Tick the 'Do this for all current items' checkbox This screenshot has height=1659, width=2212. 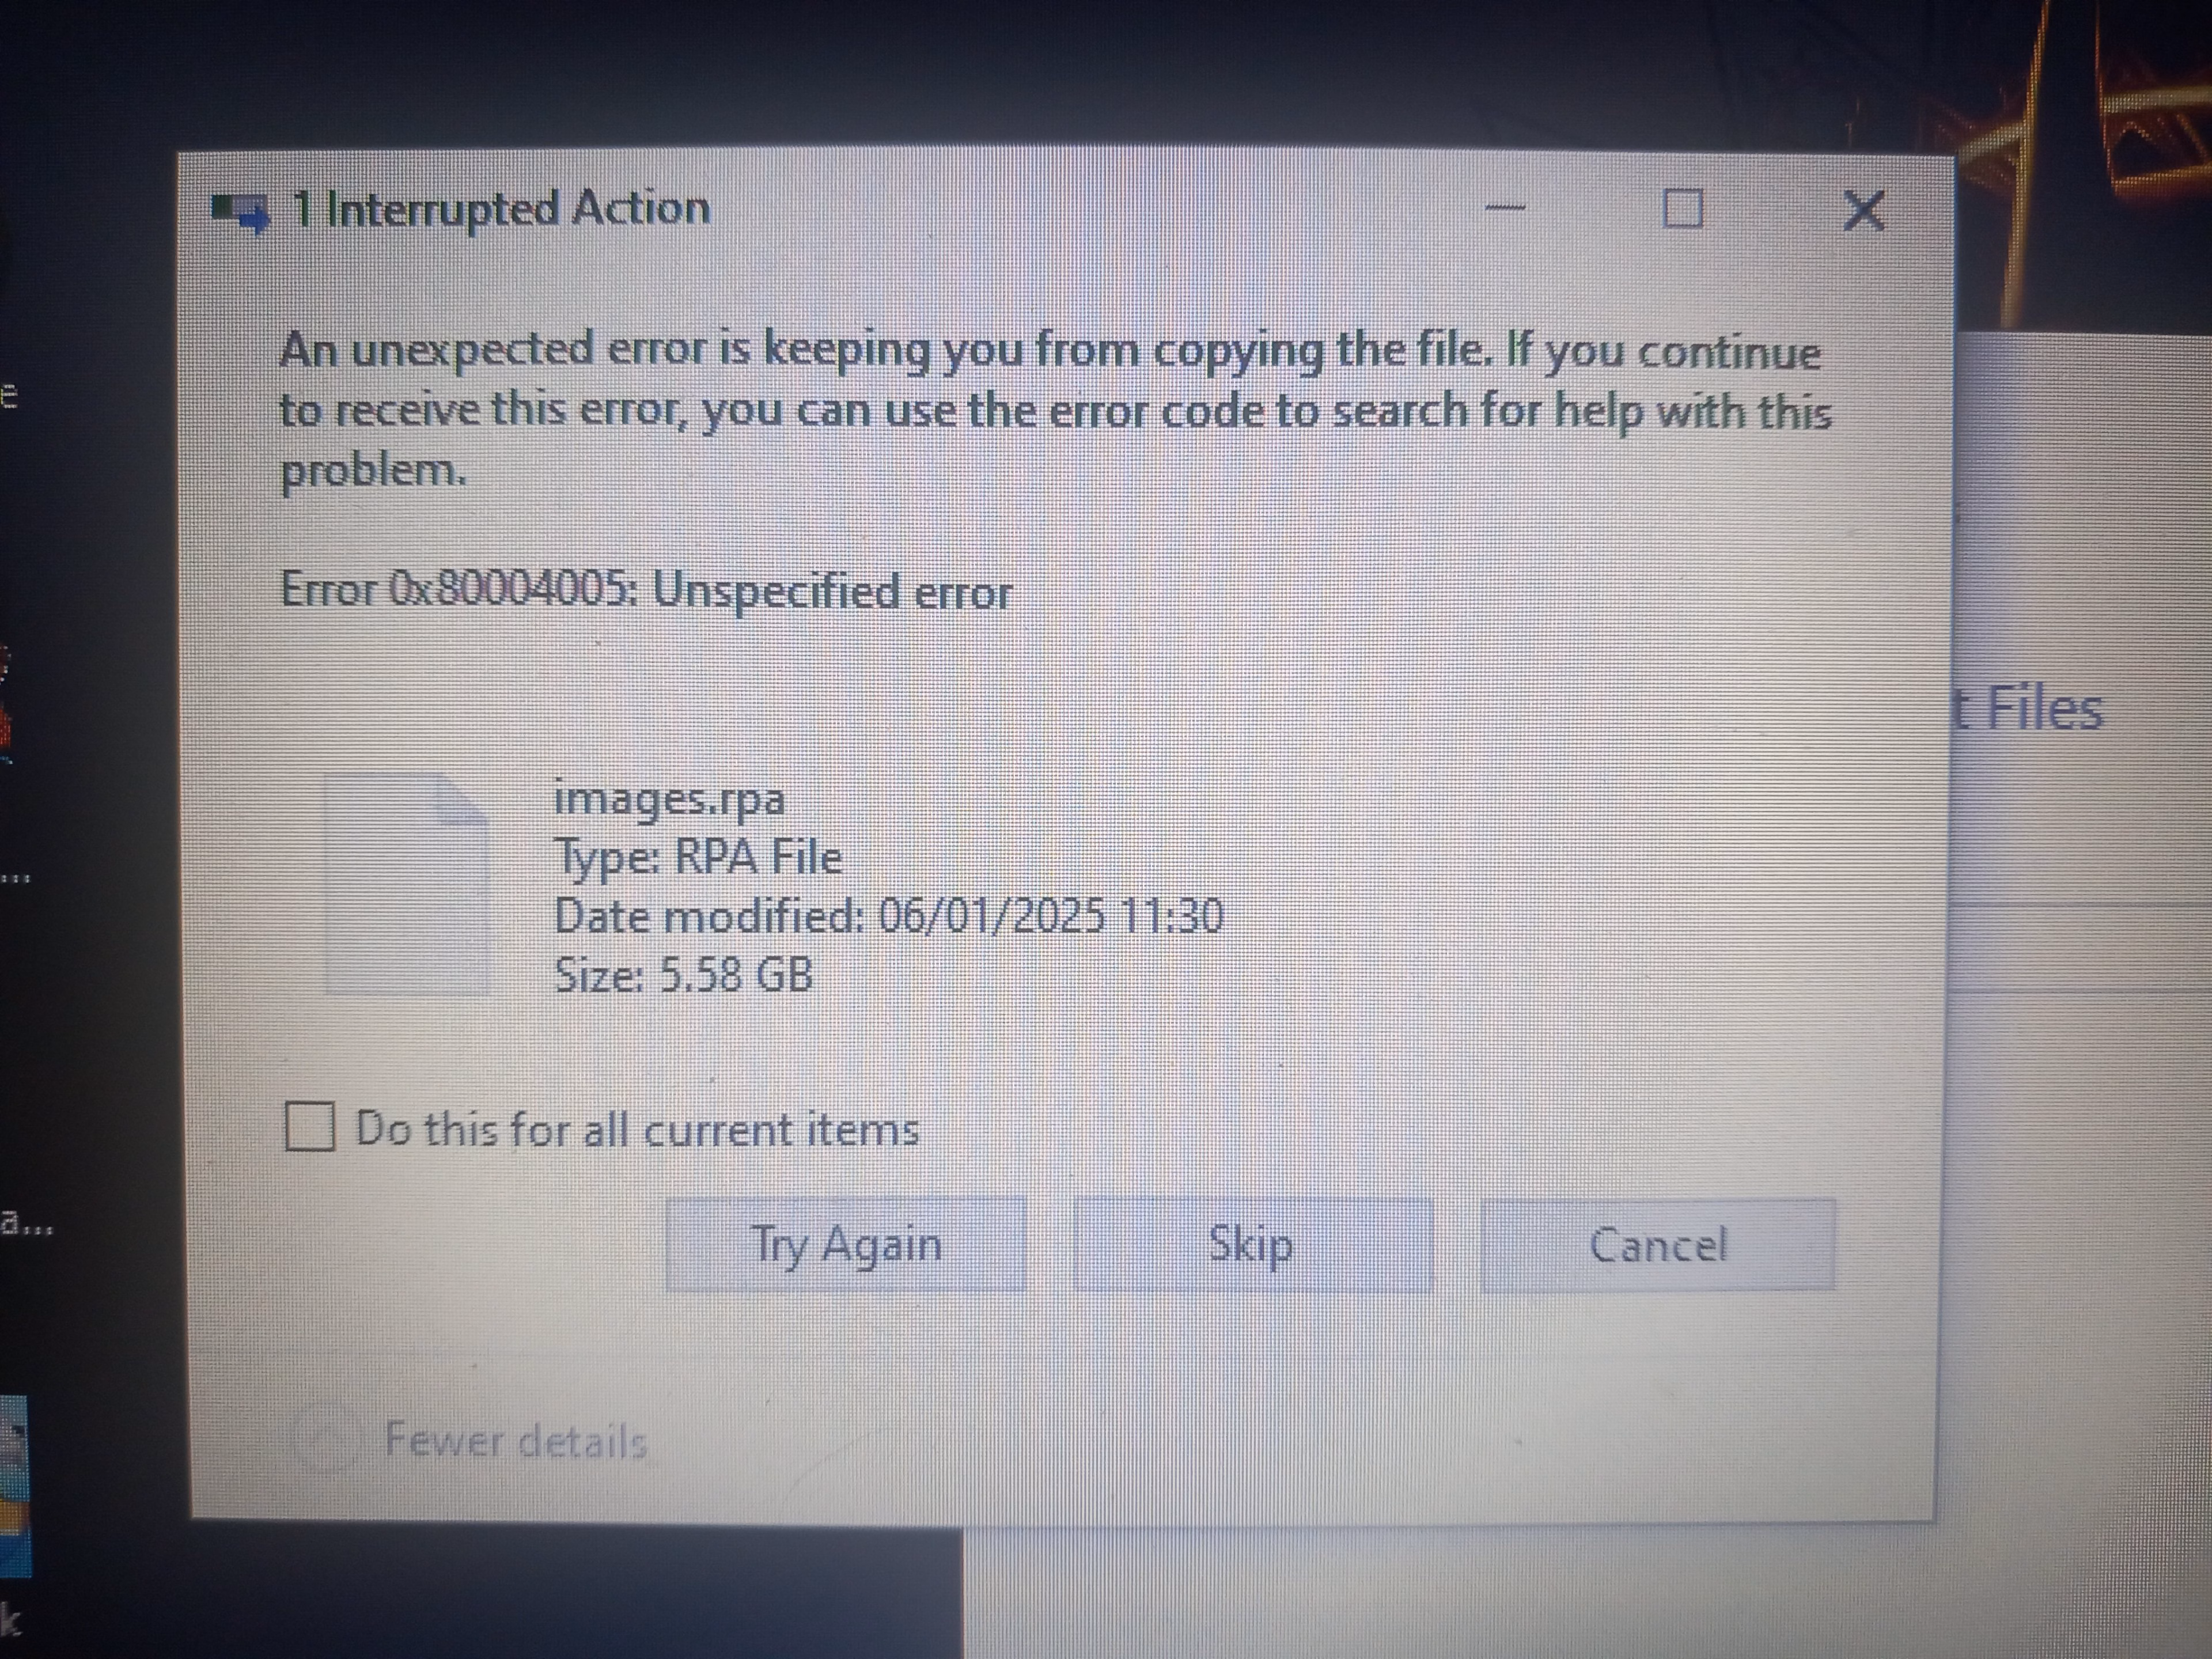click(309, 1127)
